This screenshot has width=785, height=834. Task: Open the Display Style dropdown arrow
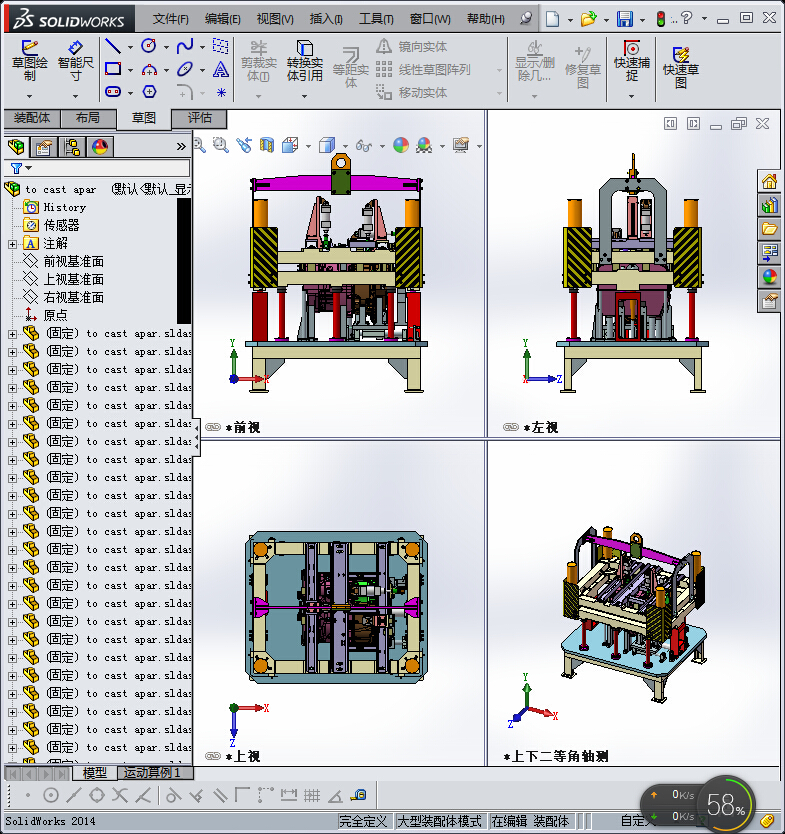(345, 146)
